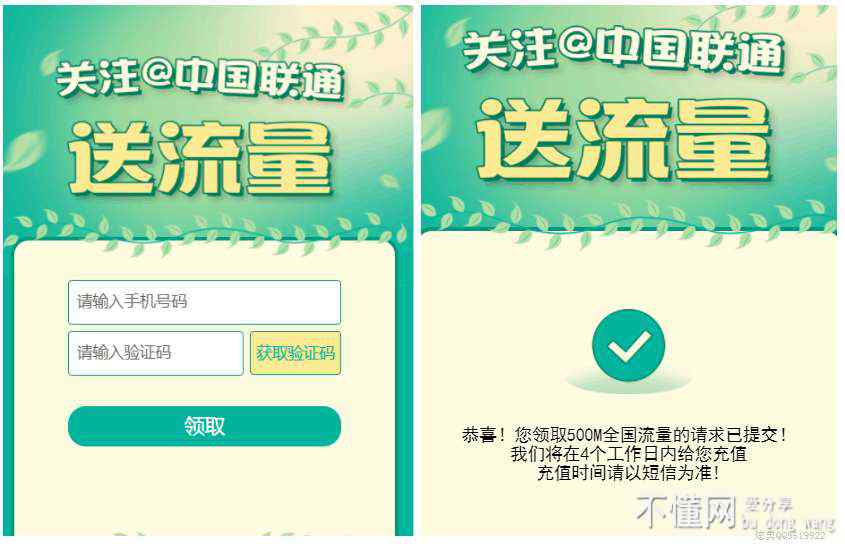This screenshot has width=845, height=544.
Task: Click the 不懂网 watermark logo
Action: (685, 511)
